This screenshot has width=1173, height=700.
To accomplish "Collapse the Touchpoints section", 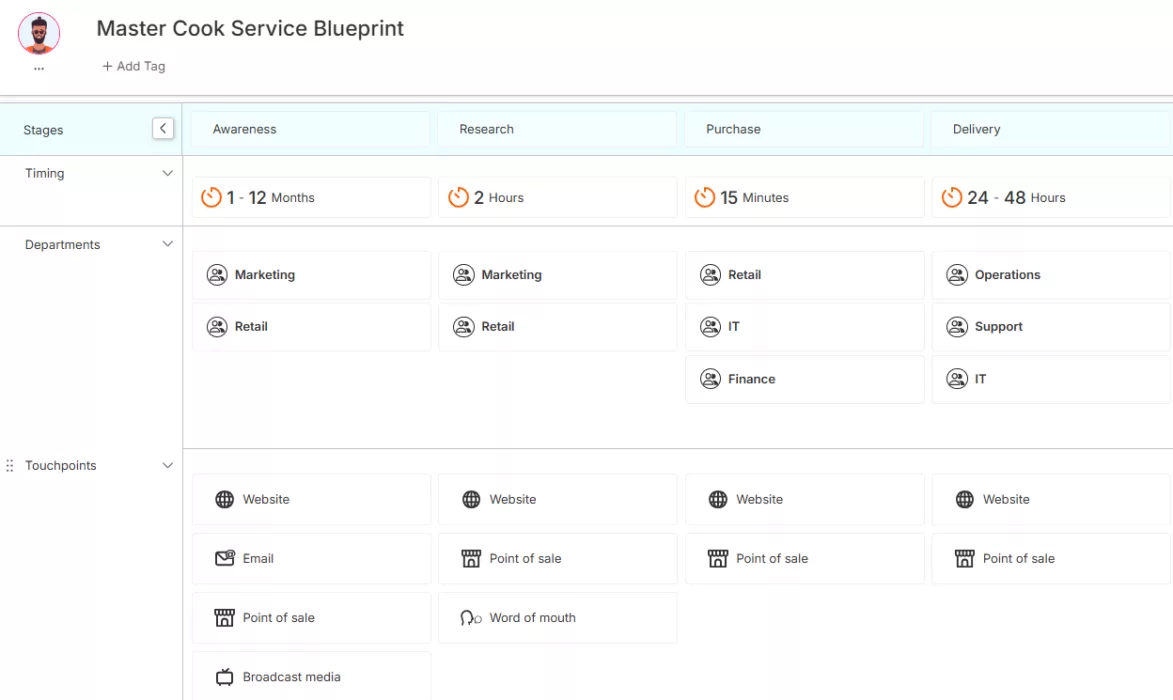I will (x=167, y=465).
